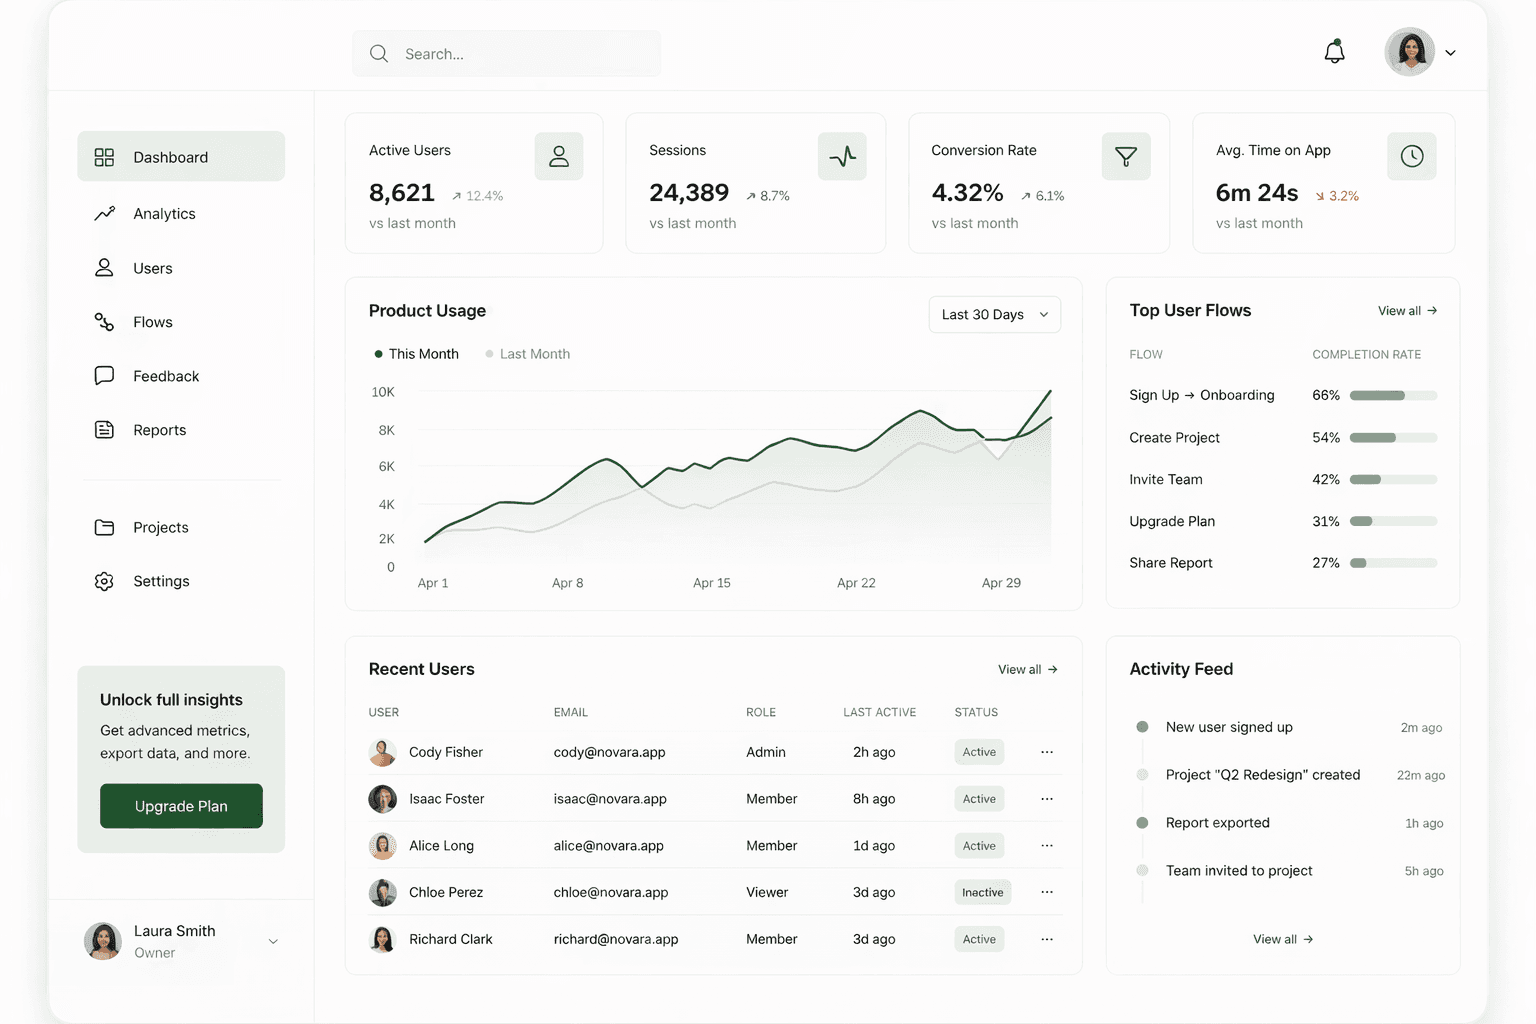Select the Upgrade Plan flow row
This screenshot has width=1536, height=1024.
1283,521
